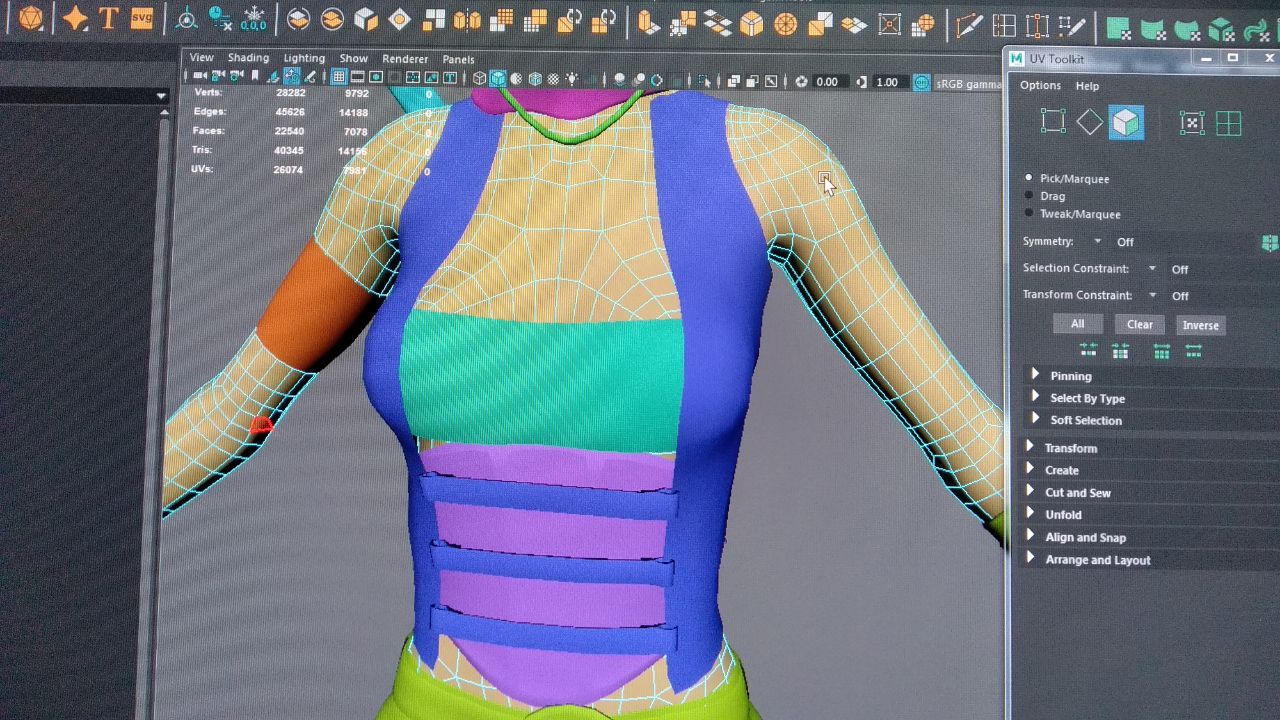
Task: Select the Type text tool icon
Action: pyautogui.click(x=108, y=18)
